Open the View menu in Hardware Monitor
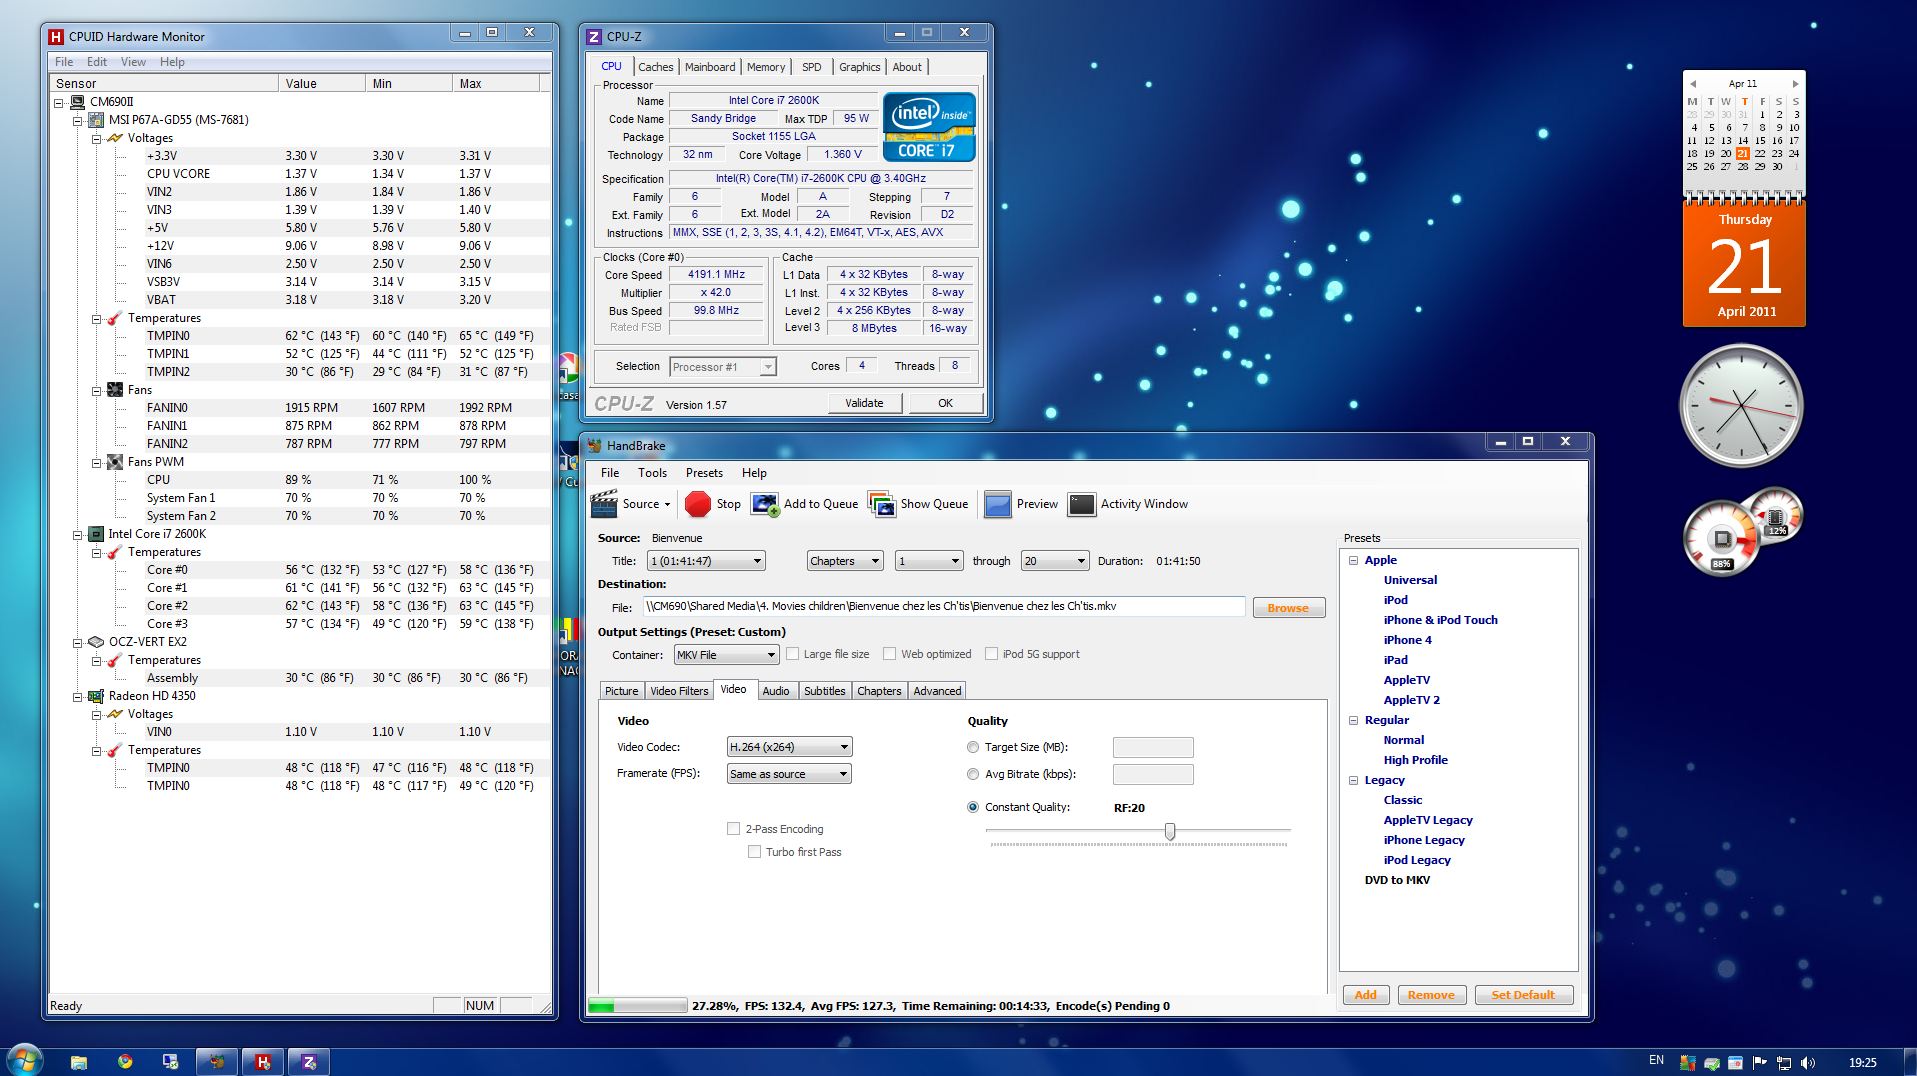Viewport: 1917px width, 1076px height. [x=133, y=62]
